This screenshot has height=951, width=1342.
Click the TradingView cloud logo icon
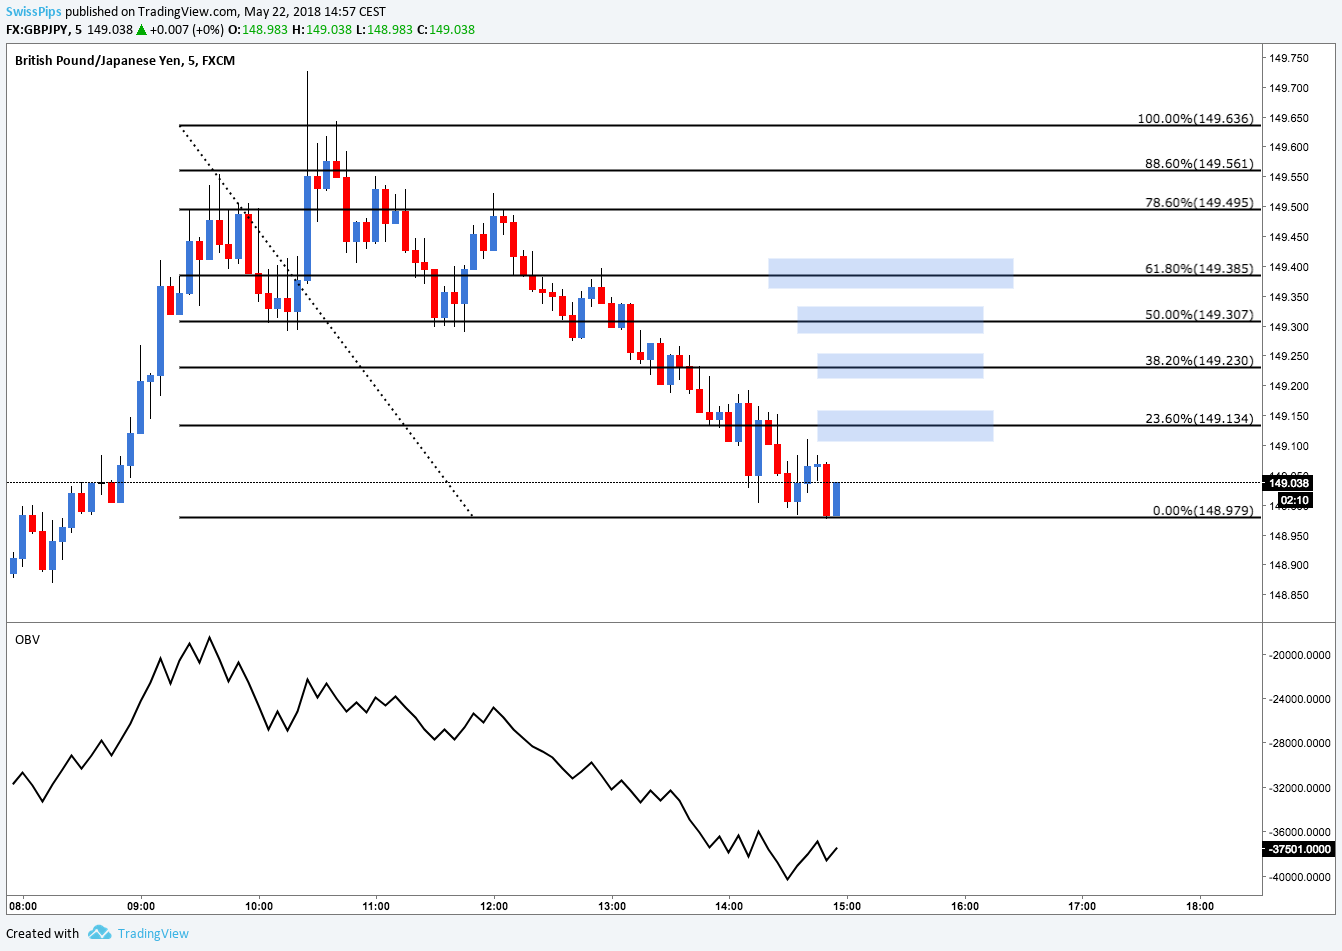(x=99, y=933)
